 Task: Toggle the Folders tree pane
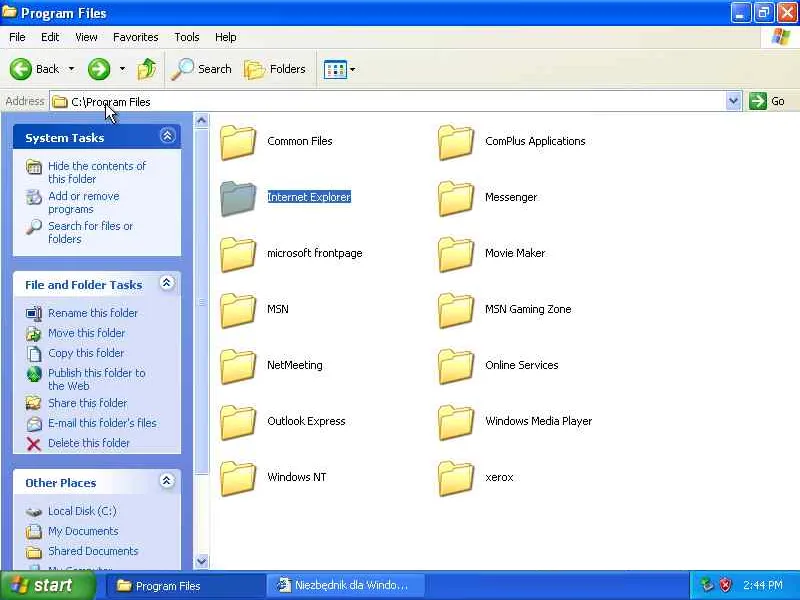[x=275, y=69]
